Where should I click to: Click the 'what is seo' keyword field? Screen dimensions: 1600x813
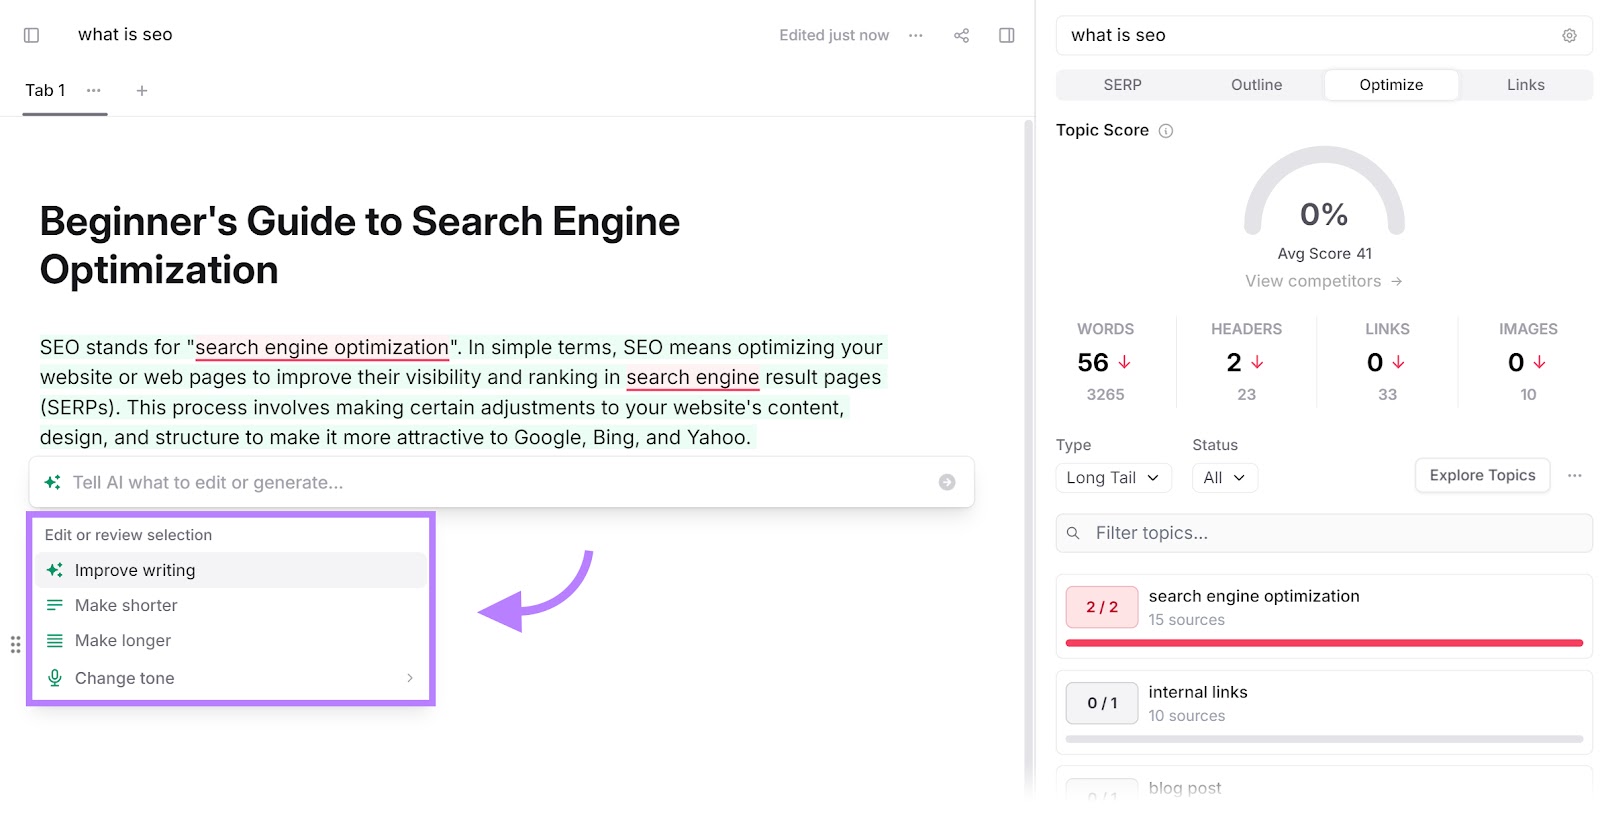click(x=1324, y=35)
